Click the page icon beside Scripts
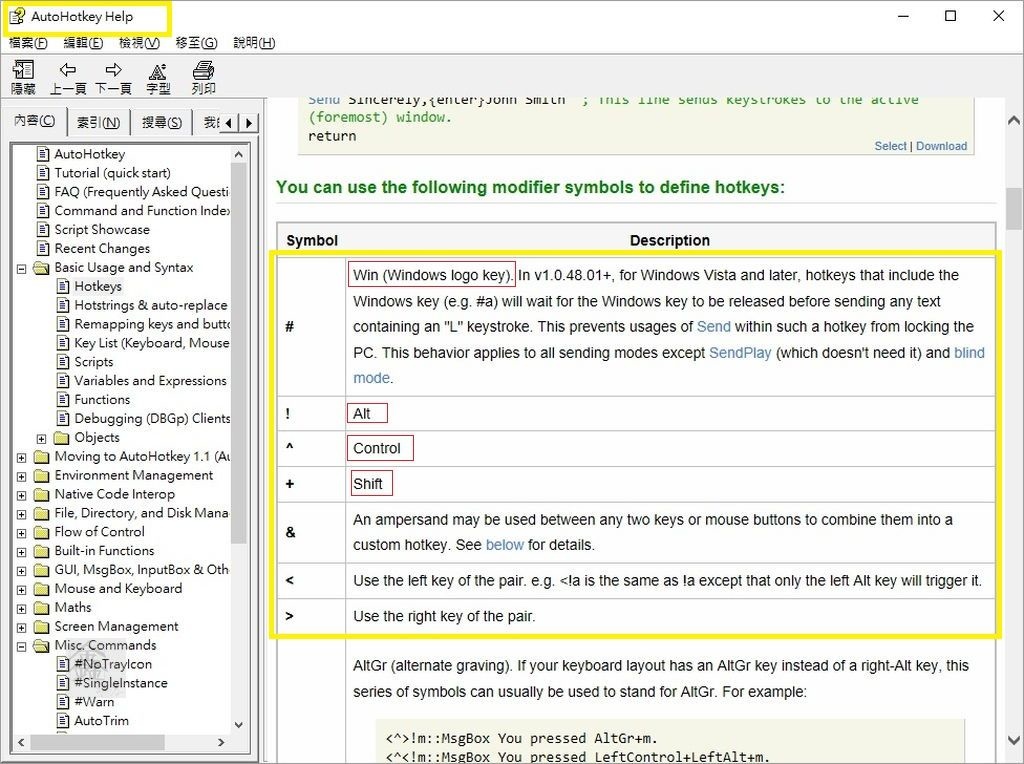 tap(63, 362)
